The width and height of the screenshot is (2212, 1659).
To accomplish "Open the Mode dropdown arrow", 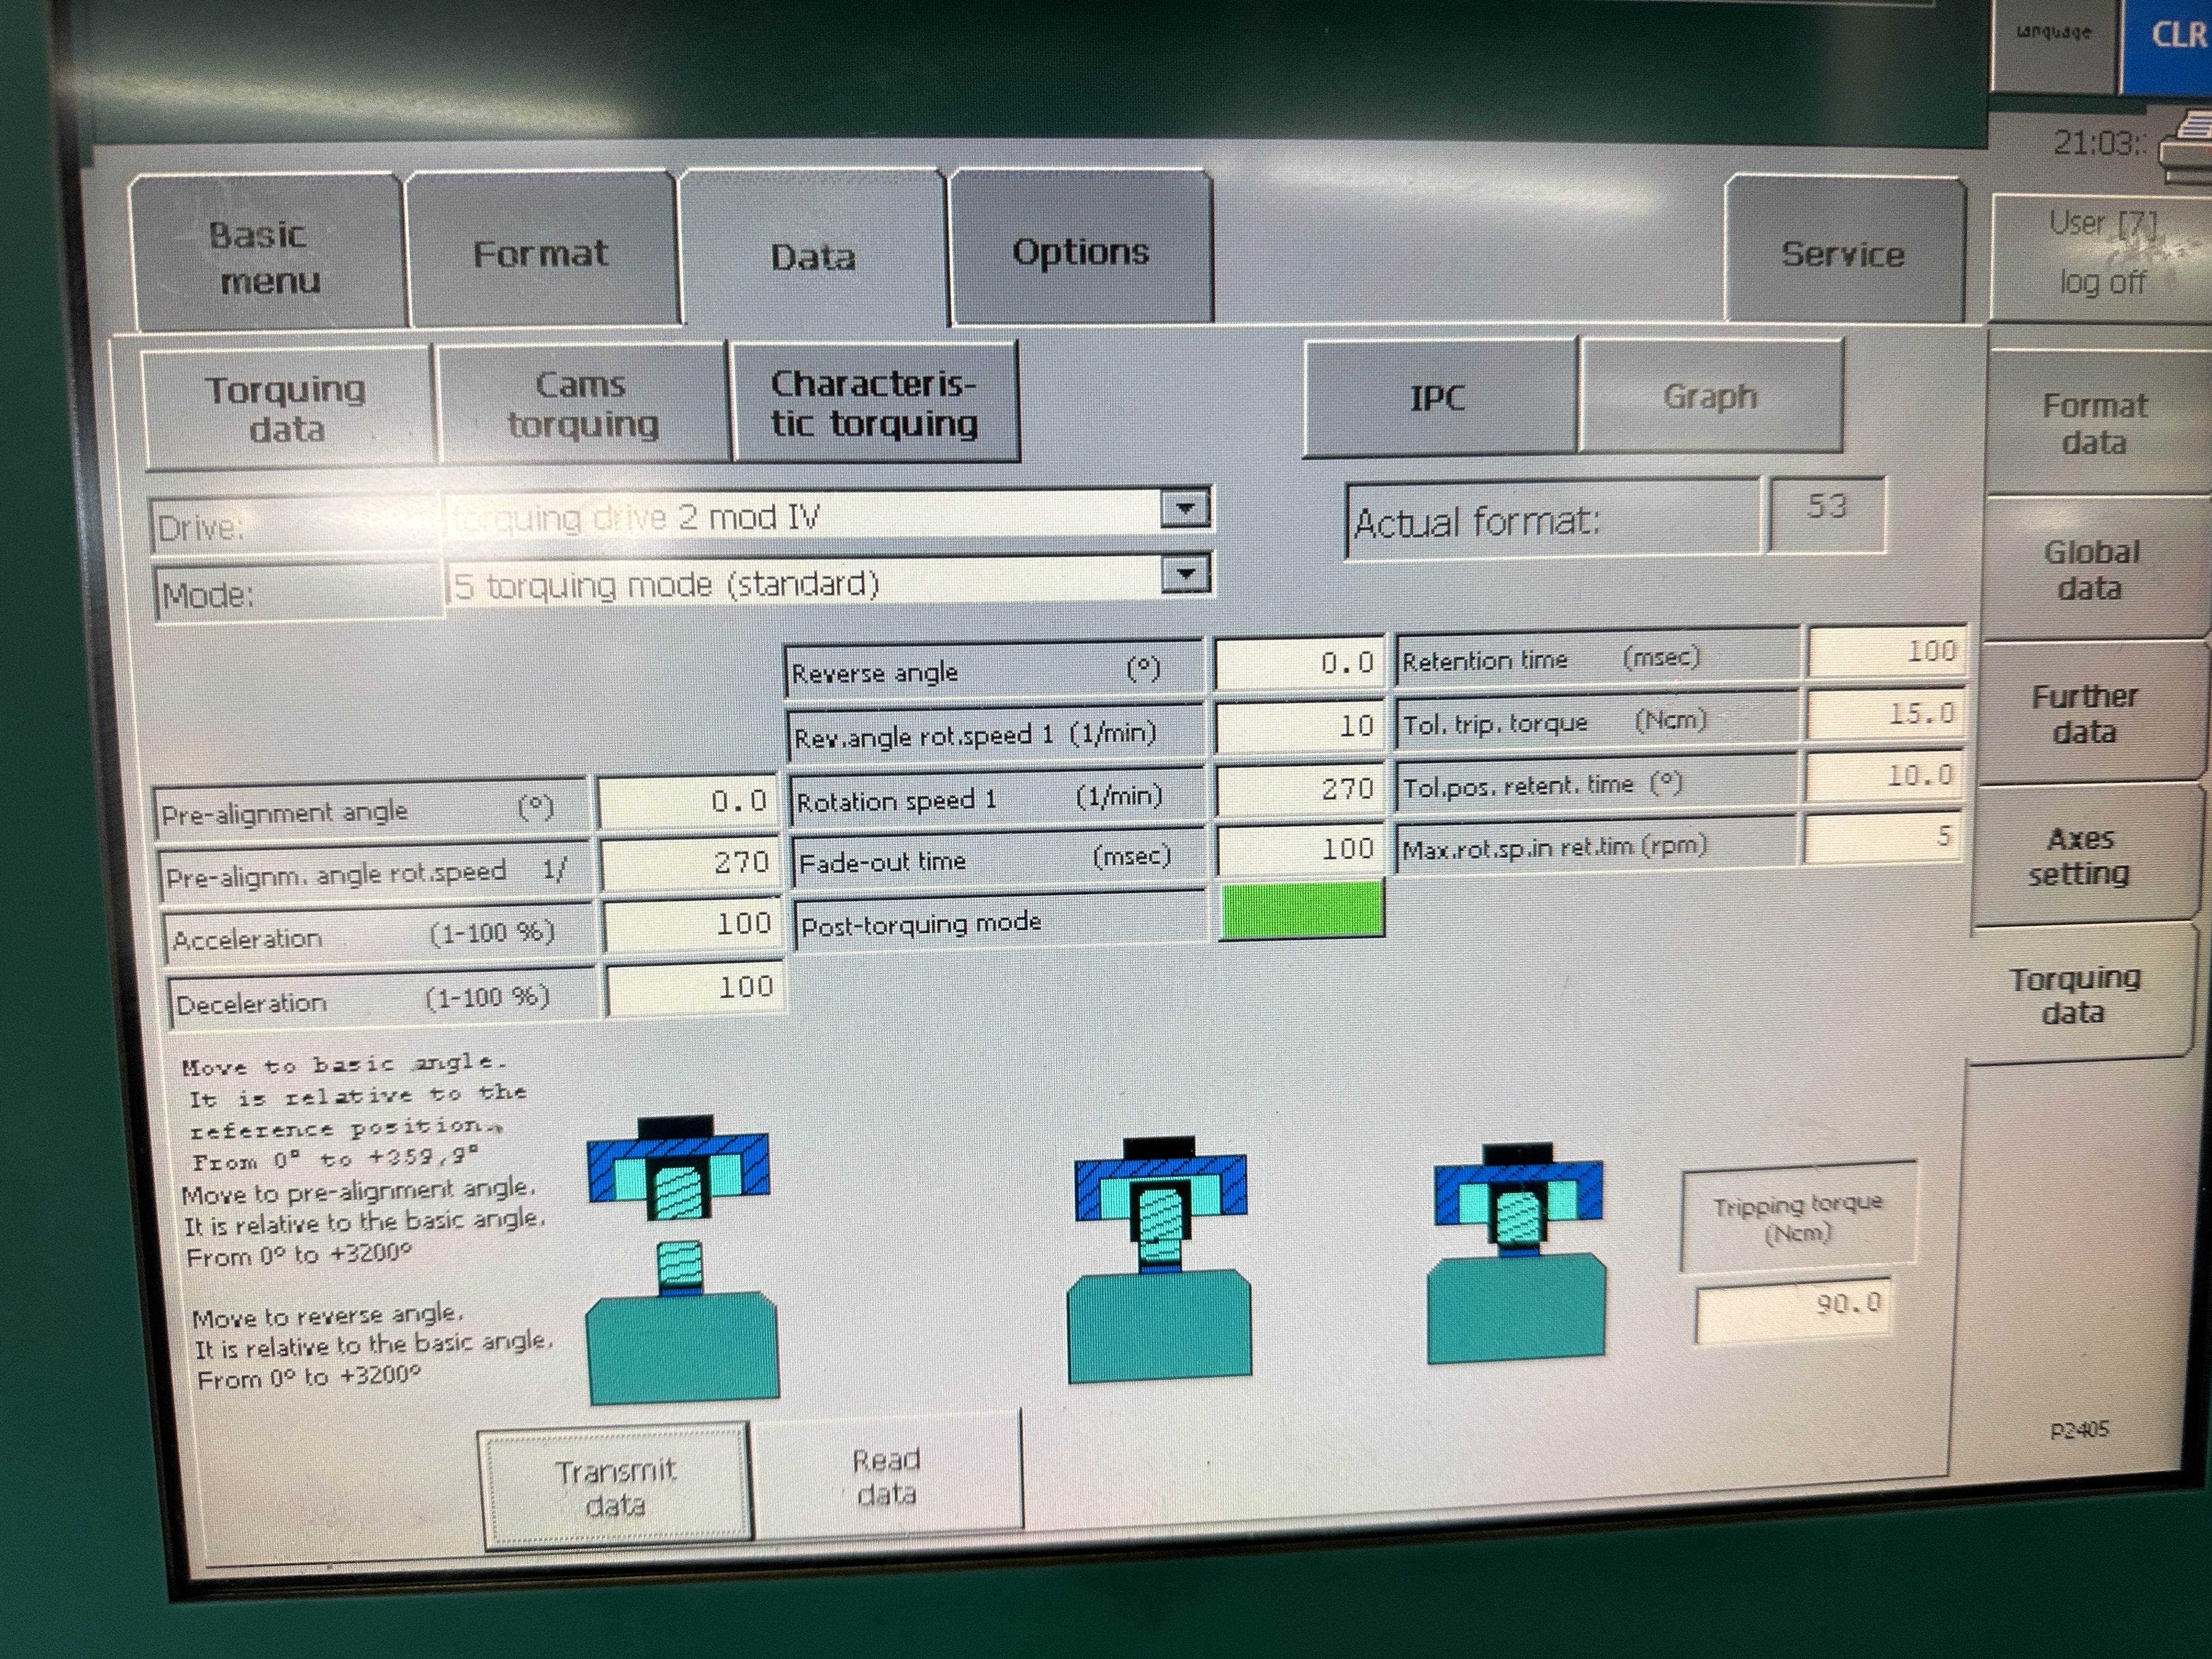I will point(1186,575).
